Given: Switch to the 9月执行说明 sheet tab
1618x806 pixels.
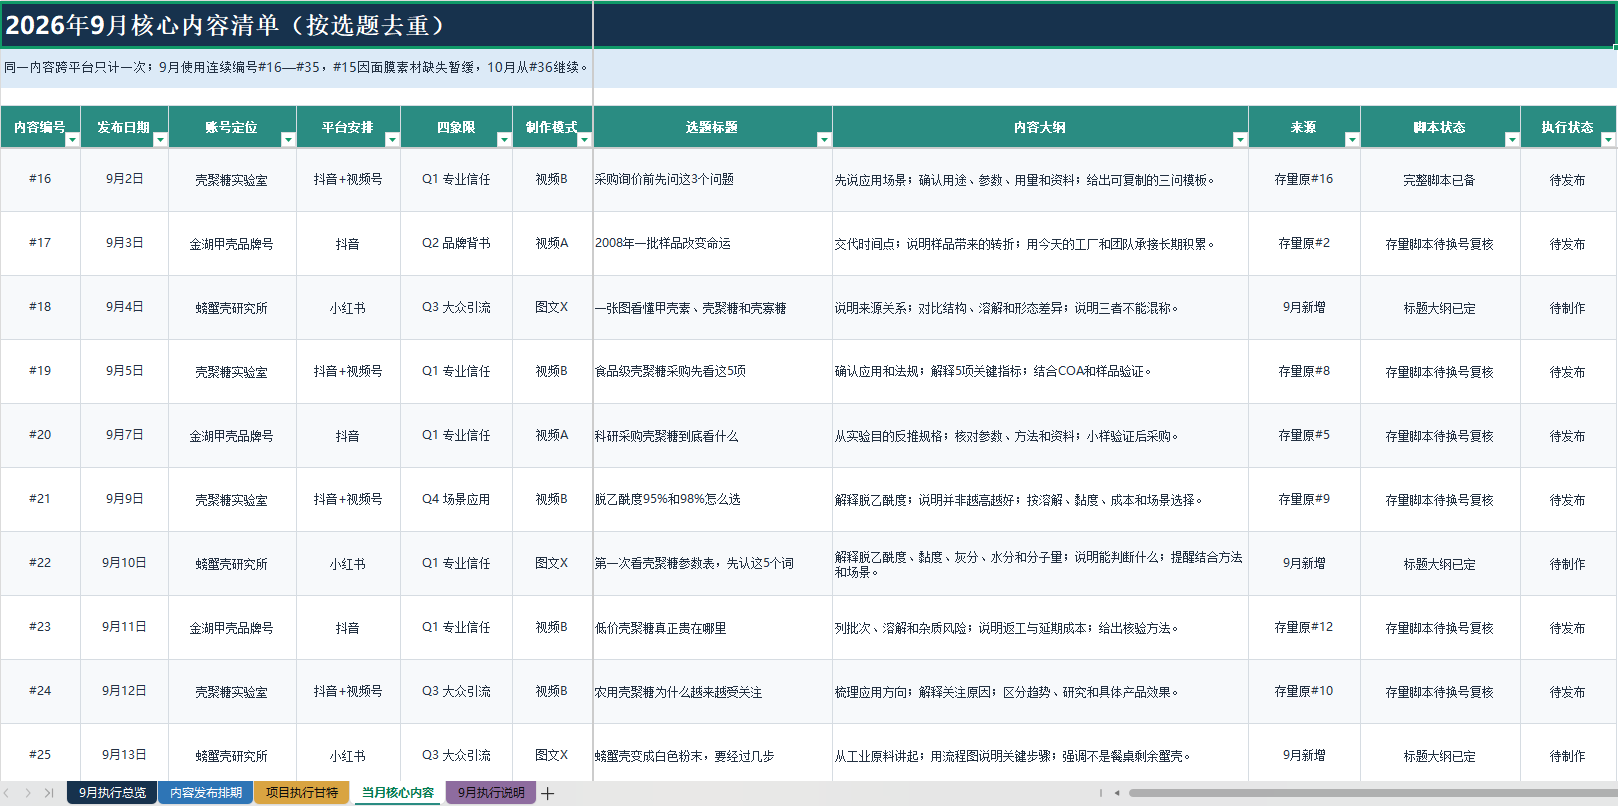Looking at the screenshot, I should [491, 793].
